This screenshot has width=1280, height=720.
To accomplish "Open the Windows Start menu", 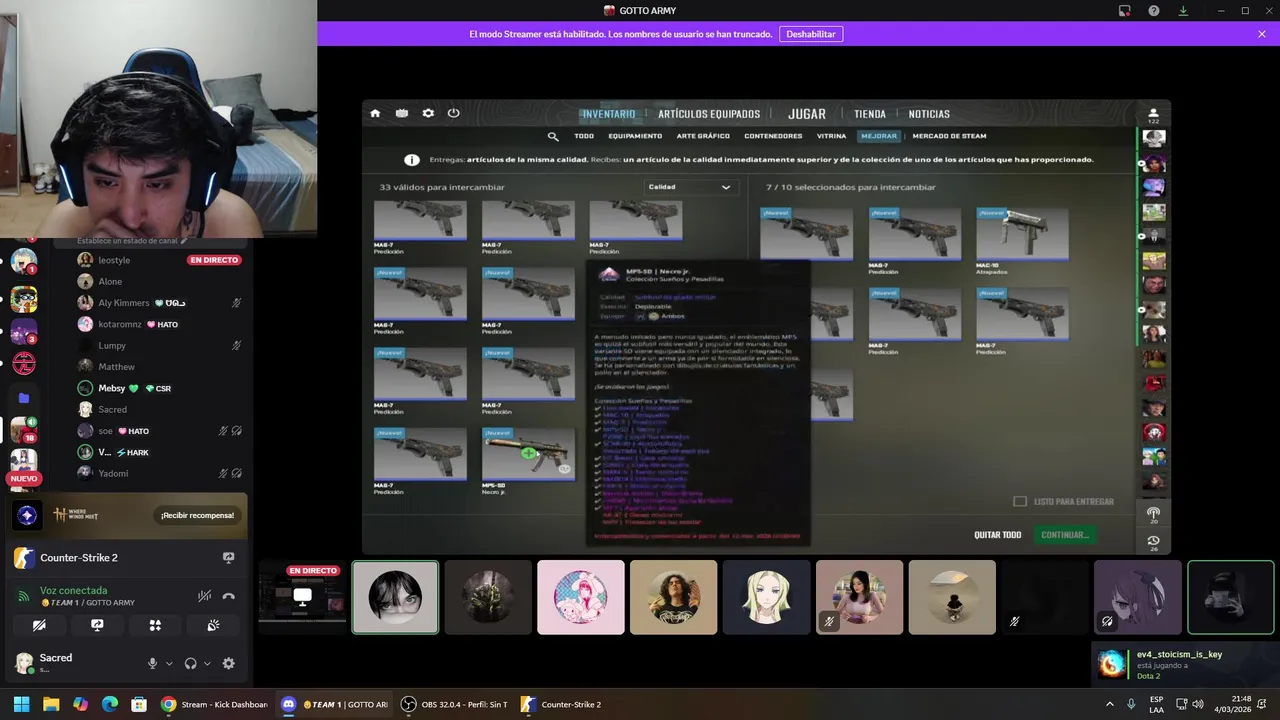I will click(21, 704).
